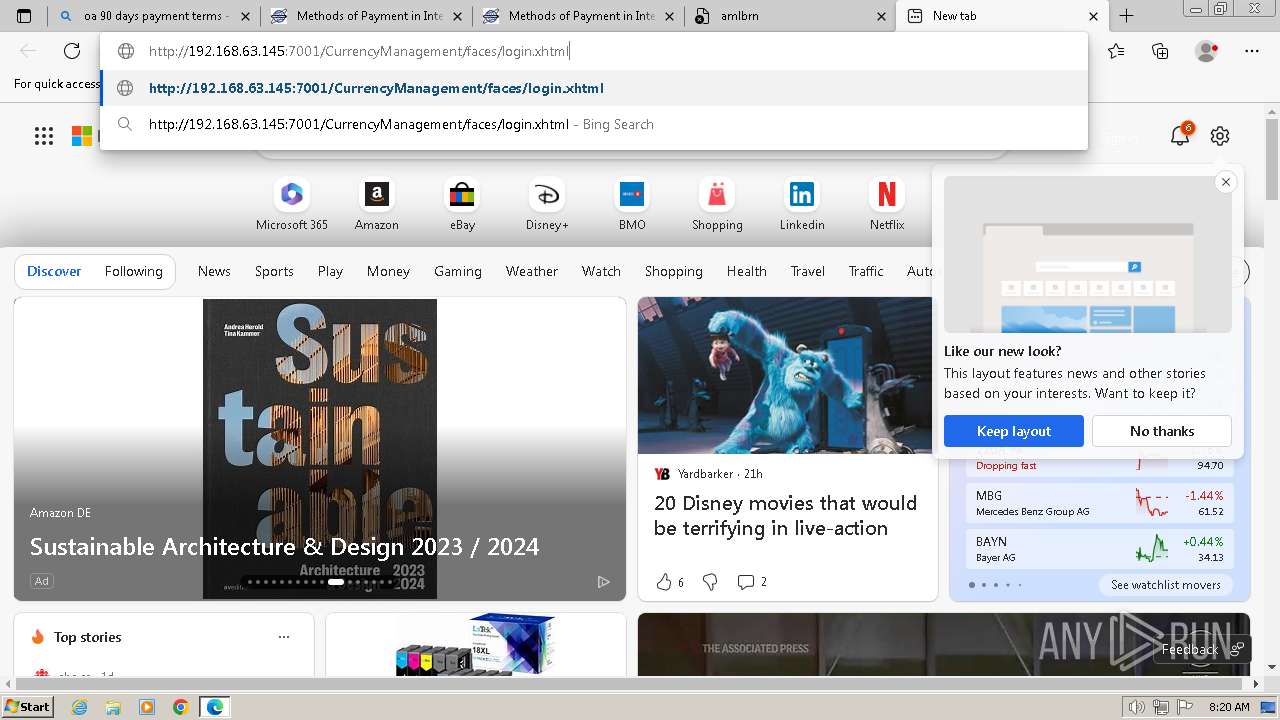Open eBay quick link
This screenshot has width=1280, height=720.
[462, 205]
